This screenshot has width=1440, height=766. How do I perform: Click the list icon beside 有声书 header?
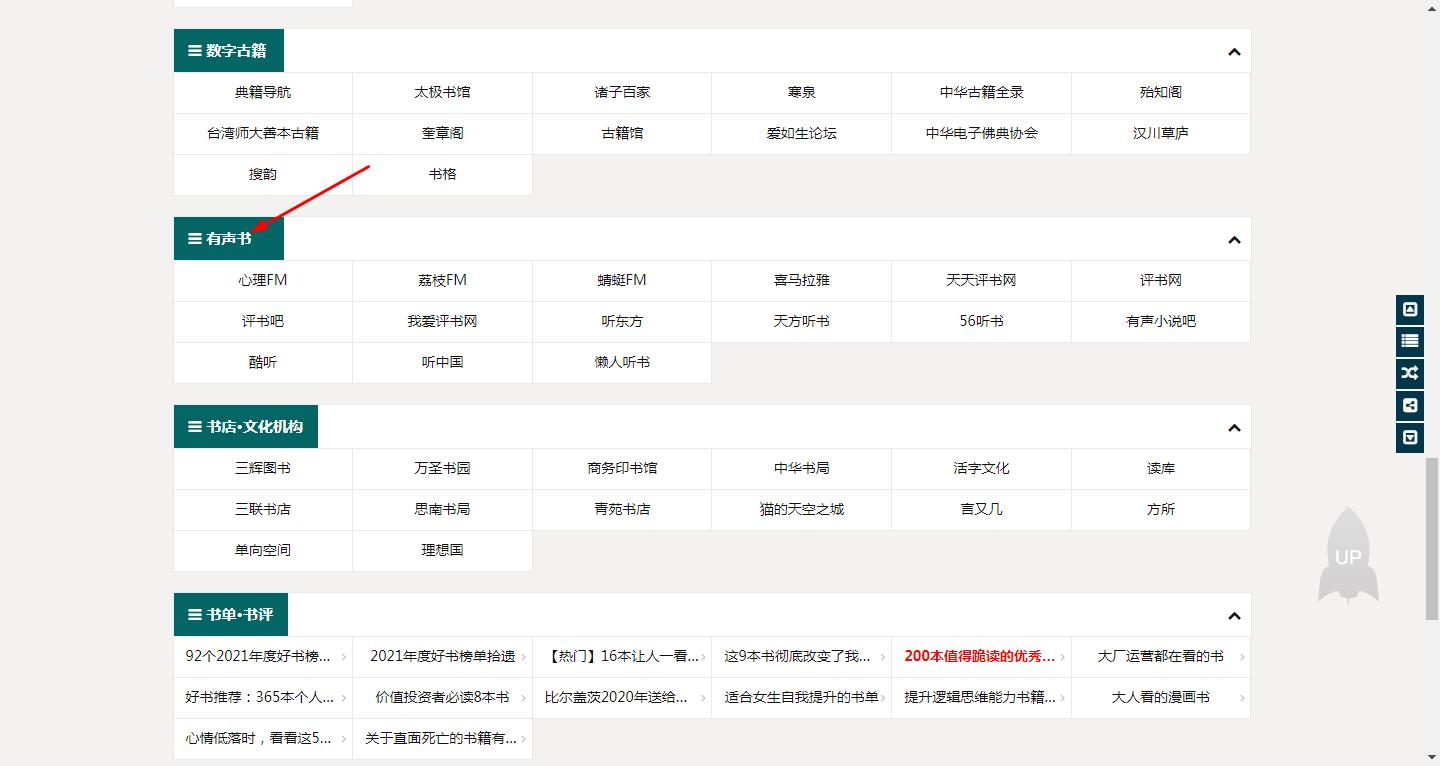tap(193, 238)
